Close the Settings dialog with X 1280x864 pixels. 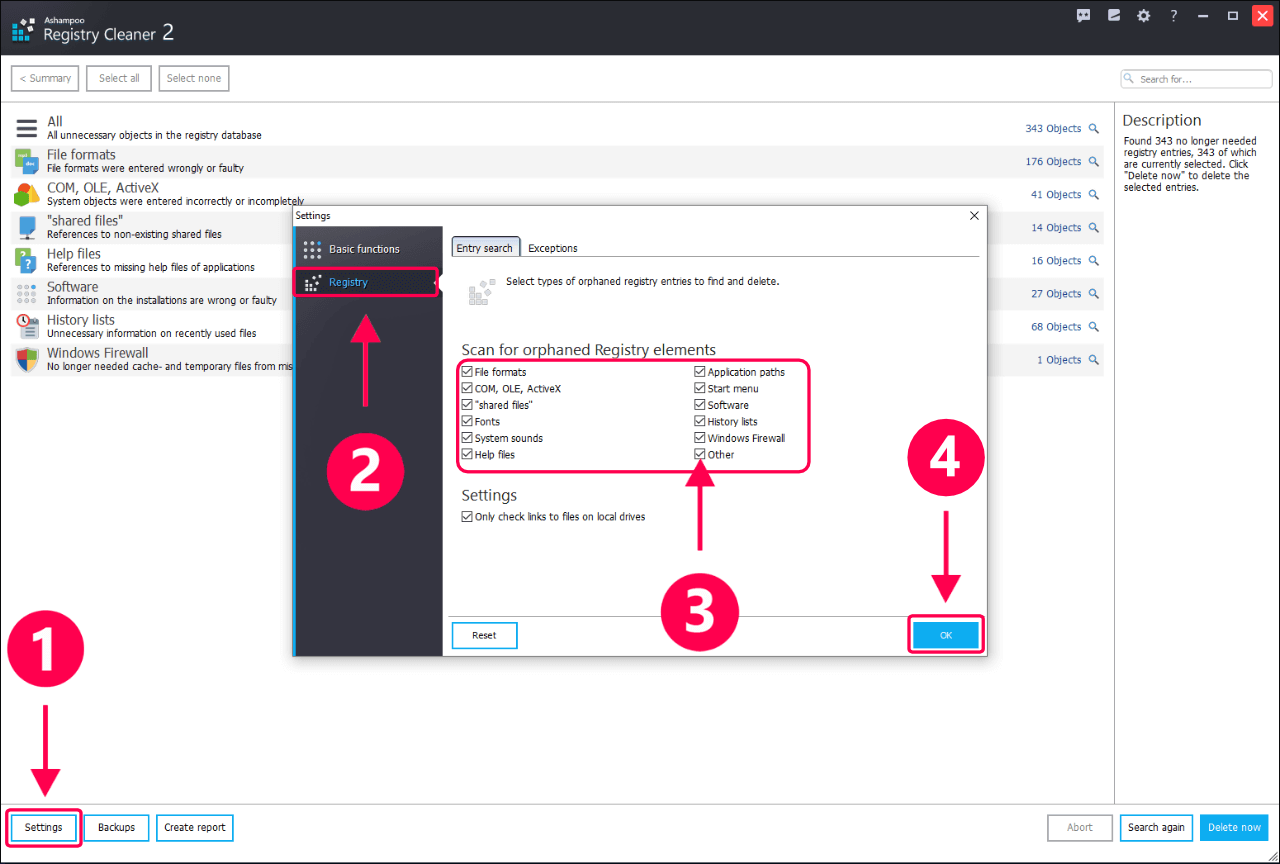pyautogui.click(x=975, y=215)
